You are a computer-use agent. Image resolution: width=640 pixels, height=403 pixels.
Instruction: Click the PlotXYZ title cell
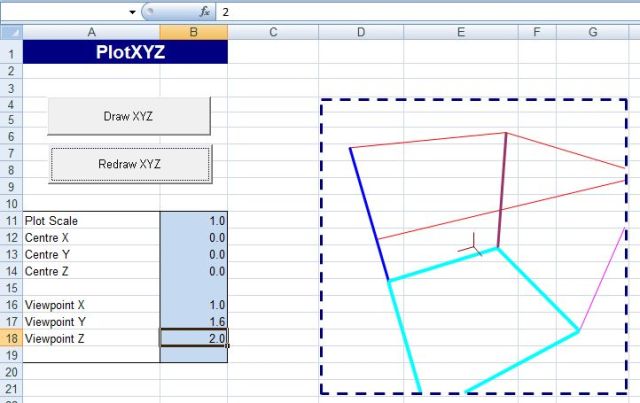click(125, 52)
